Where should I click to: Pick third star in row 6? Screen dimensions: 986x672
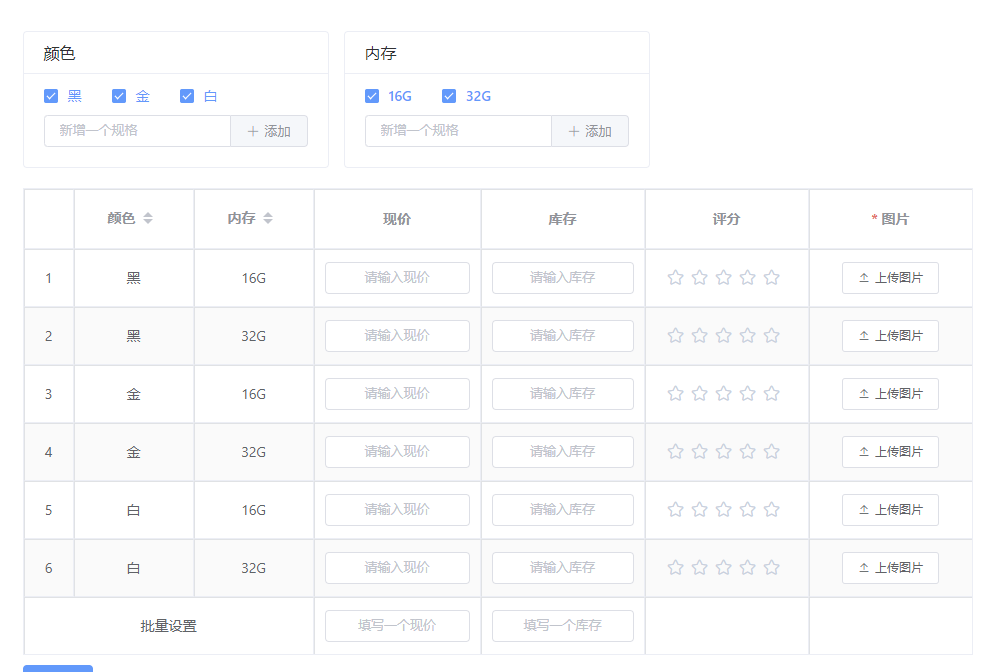(x=724, y=568)
